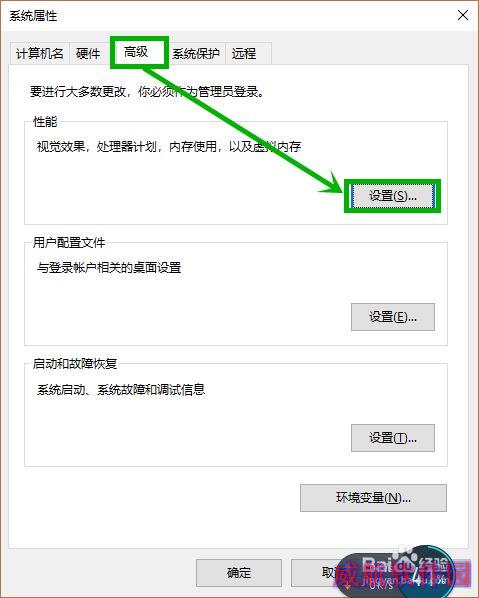Click the Baidu 经验 paw logo watermark
The width and height of the screenshot is (479, 598).
[x=405, y=553]
